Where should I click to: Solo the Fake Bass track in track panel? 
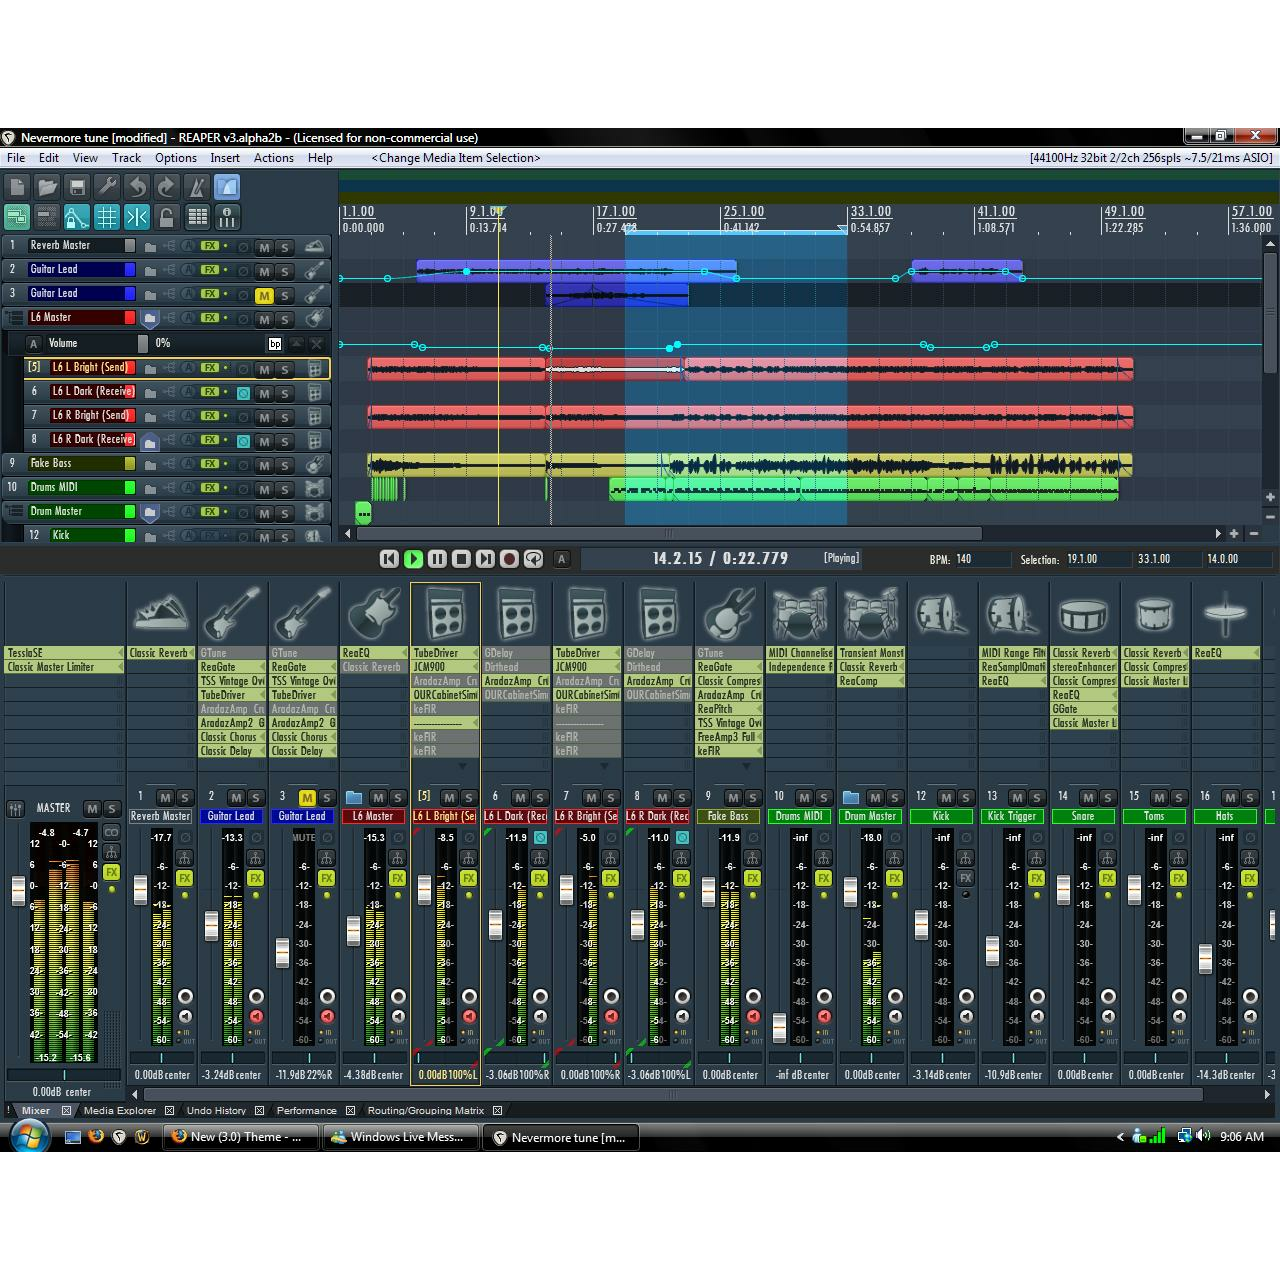coord(285,465)
